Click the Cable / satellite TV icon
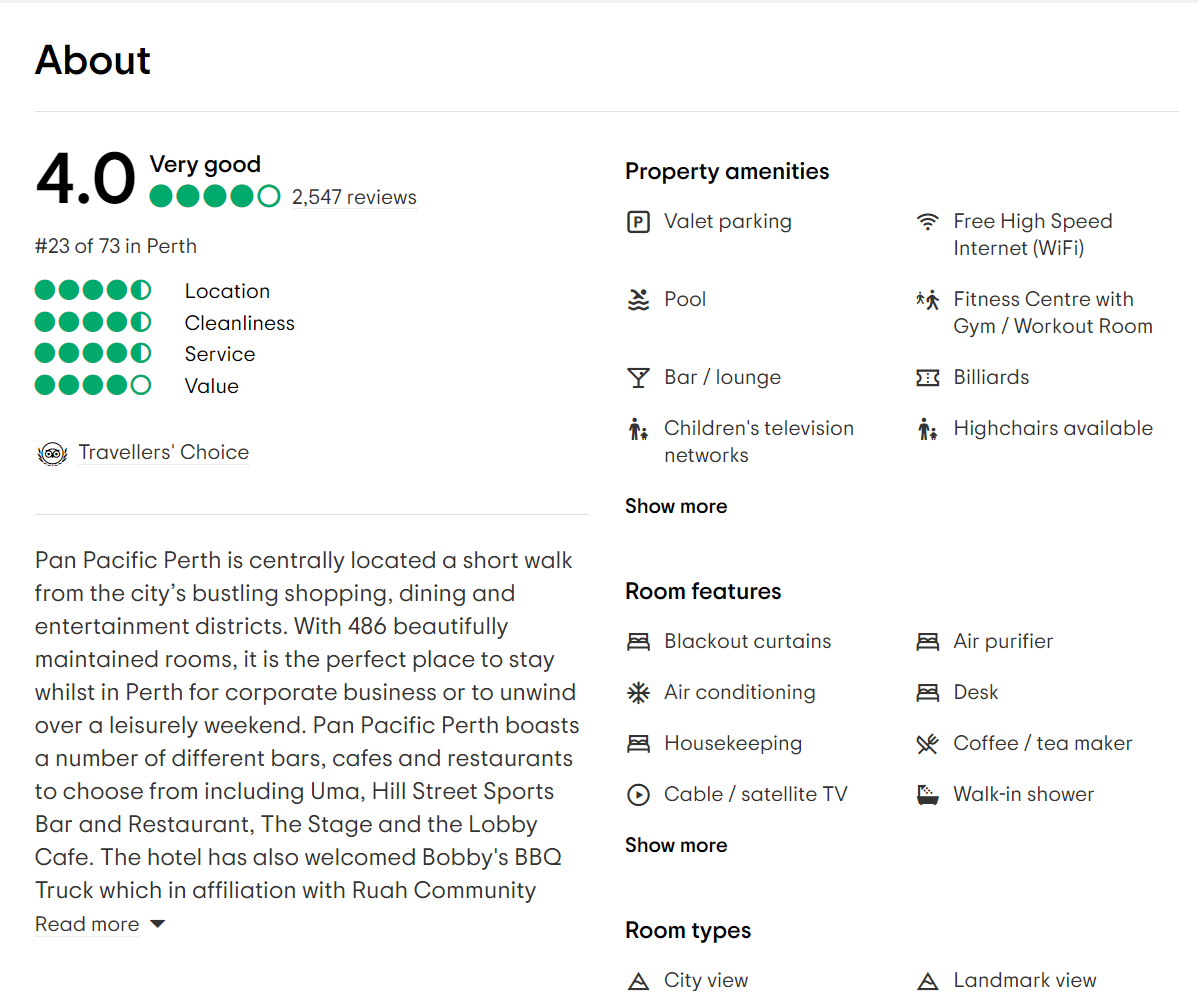 638,795
